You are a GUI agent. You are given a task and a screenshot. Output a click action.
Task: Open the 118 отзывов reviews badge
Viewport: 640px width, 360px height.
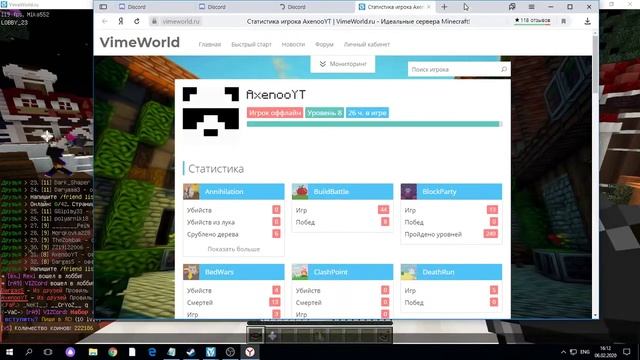(x=532, y=20)
